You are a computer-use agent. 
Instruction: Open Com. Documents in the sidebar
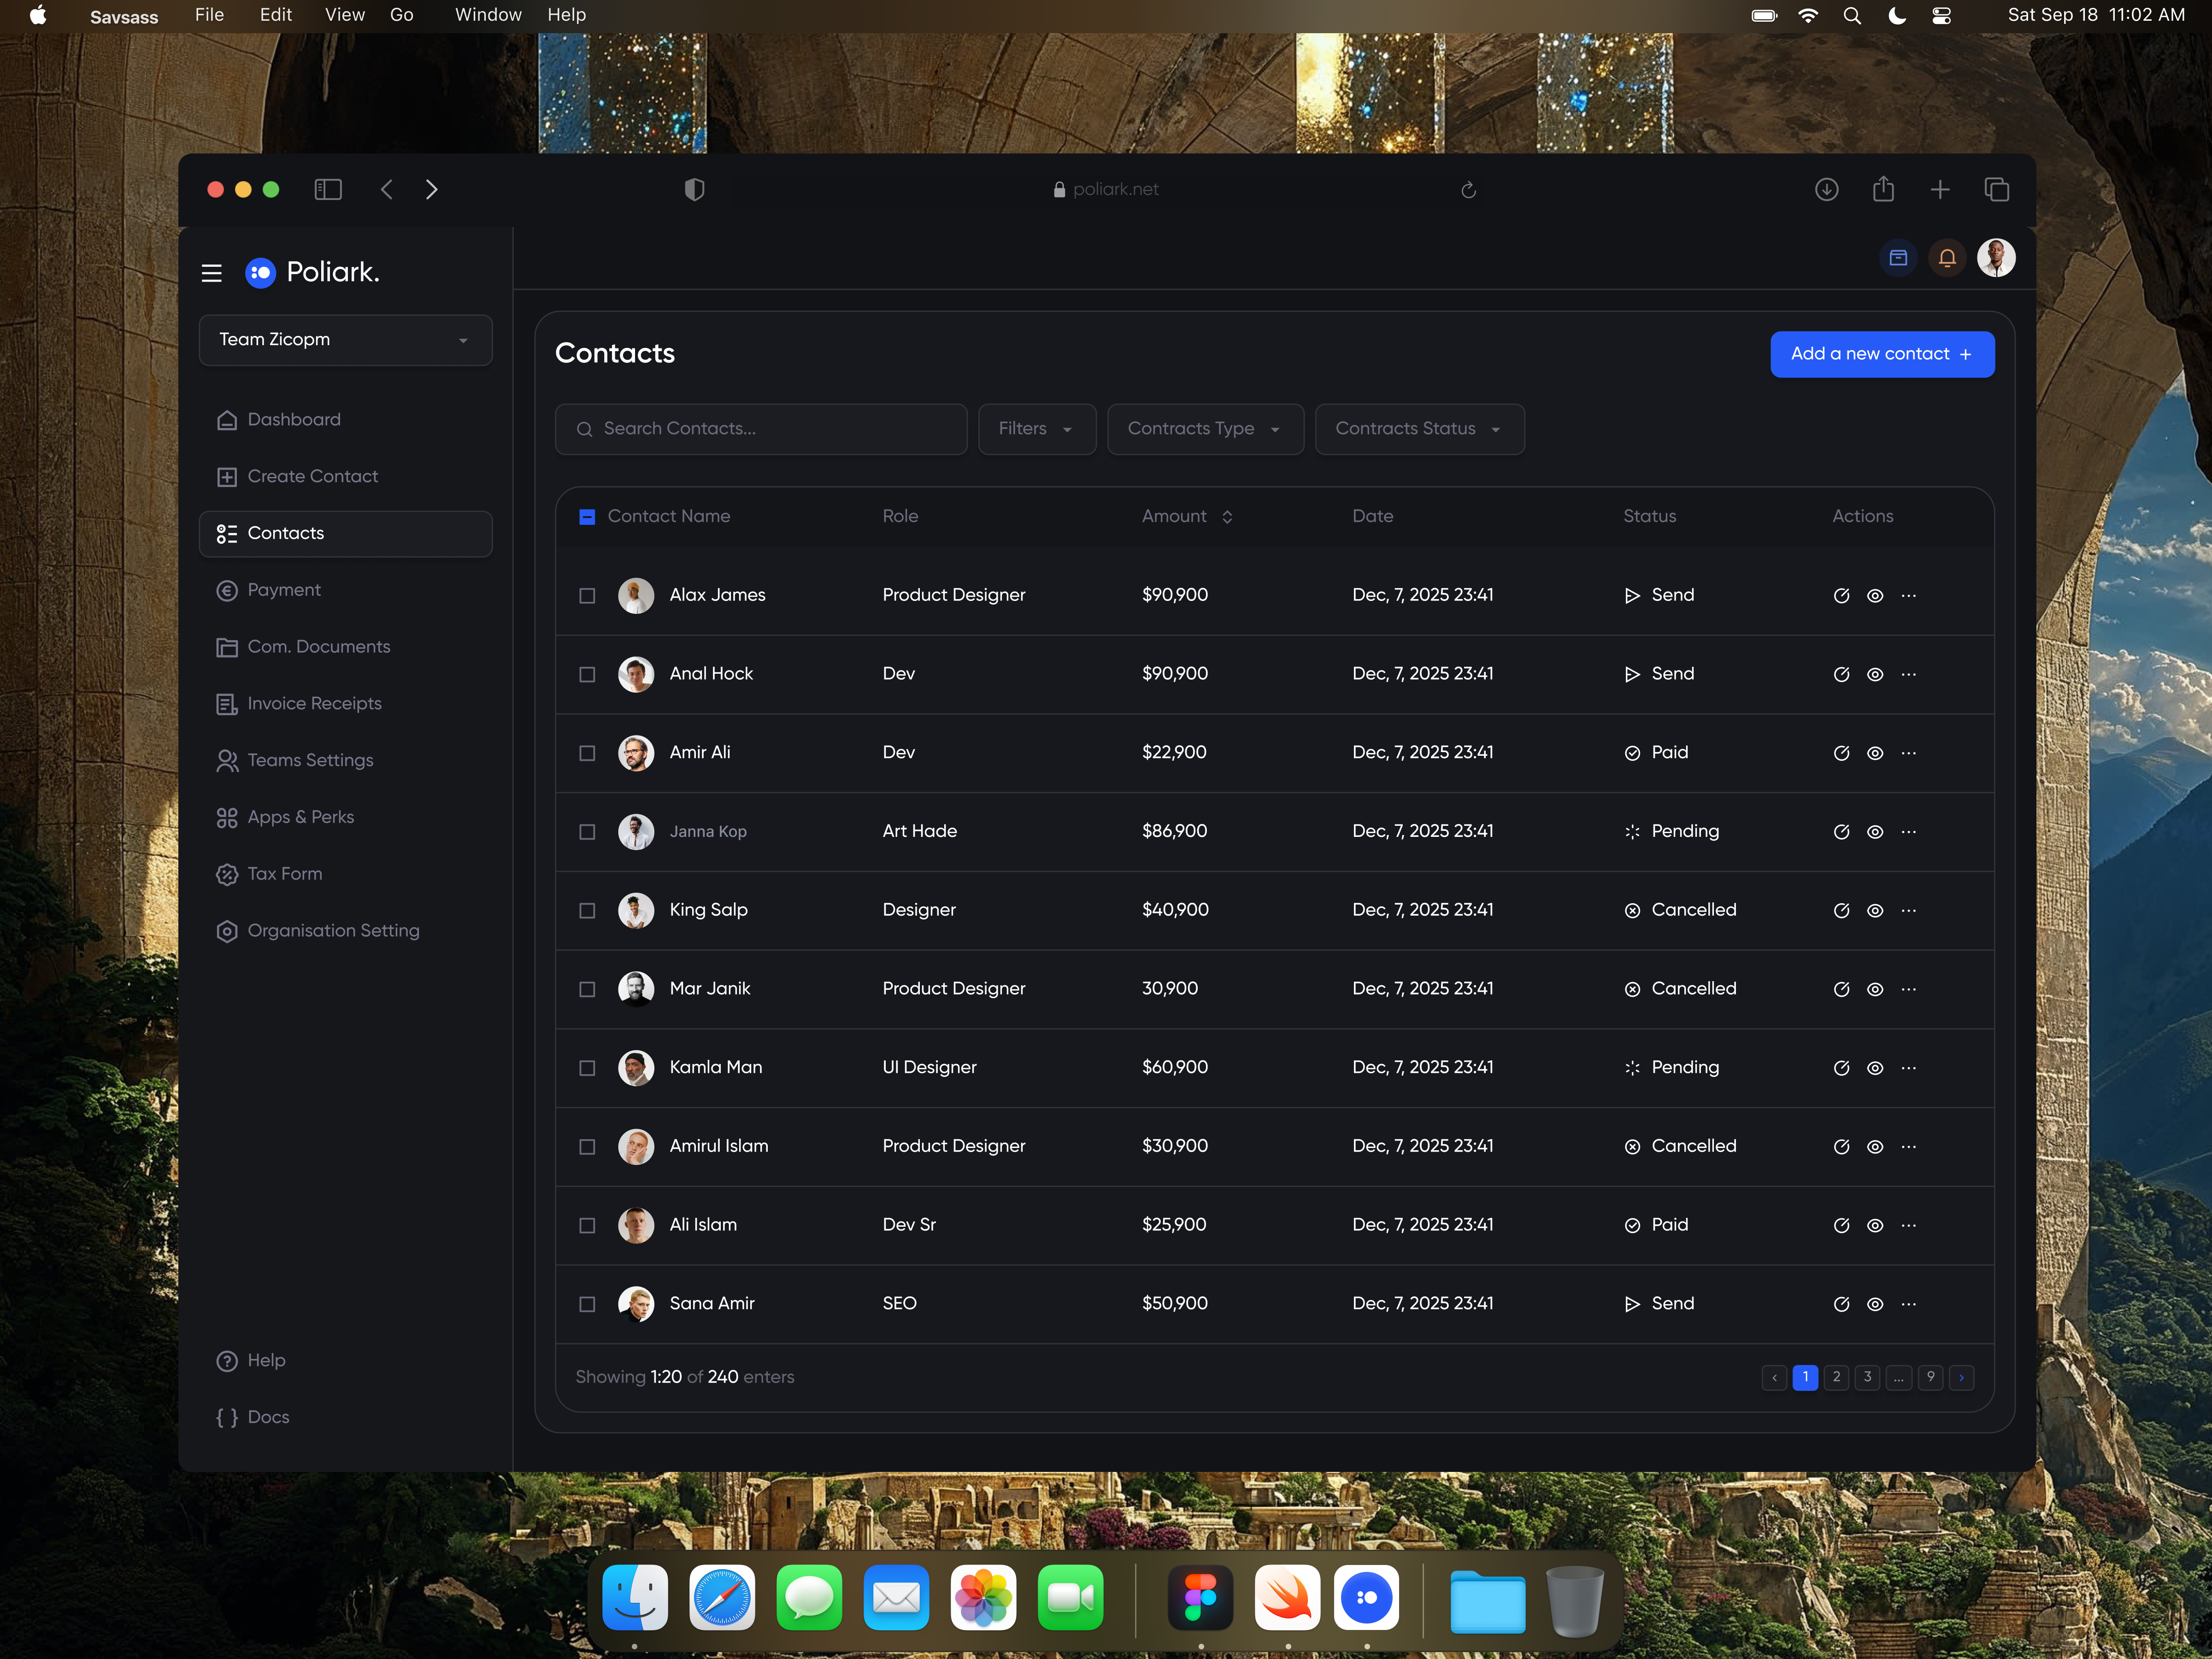point(345,647)
